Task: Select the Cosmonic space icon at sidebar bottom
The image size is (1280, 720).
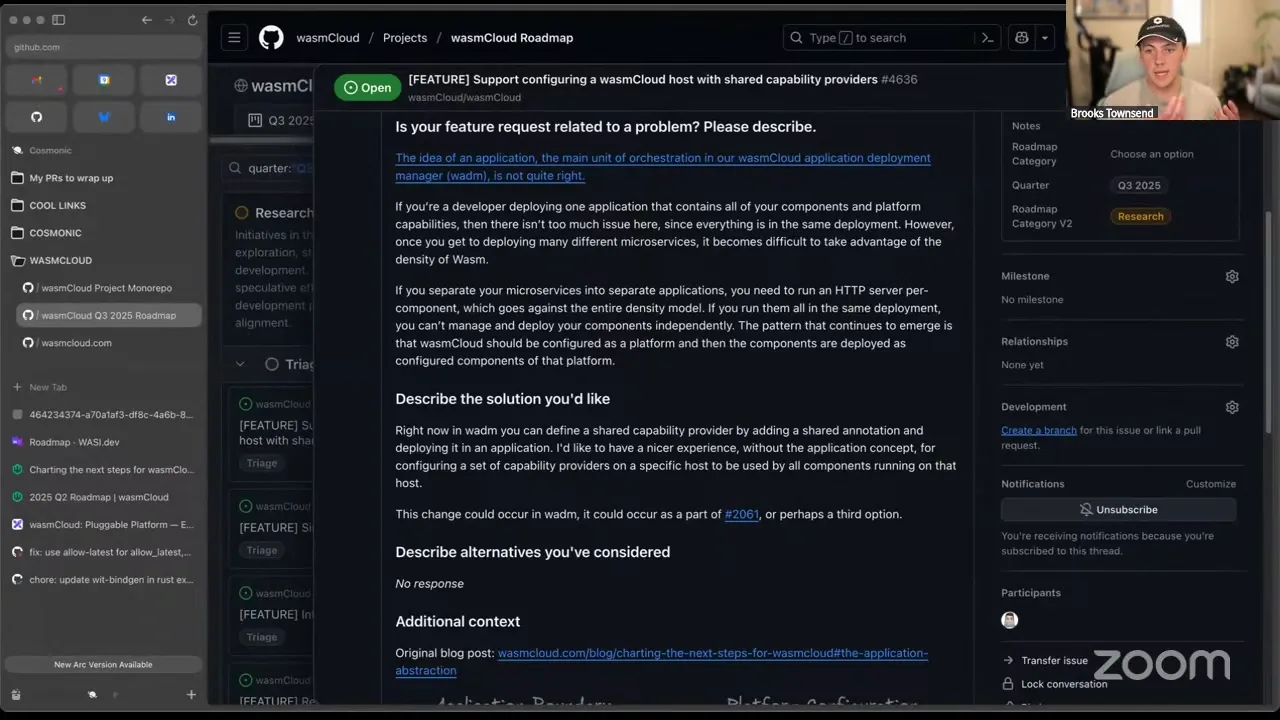Action: click(x=92, y=694)
